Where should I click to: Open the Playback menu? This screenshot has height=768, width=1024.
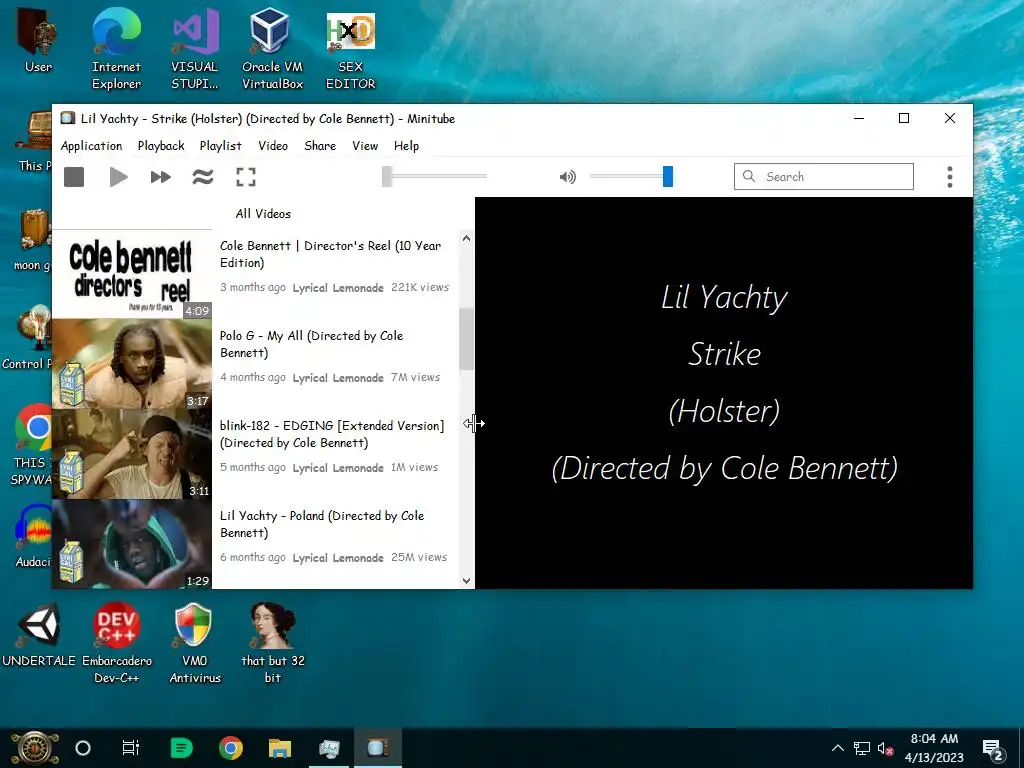click(x=161, y=146)
